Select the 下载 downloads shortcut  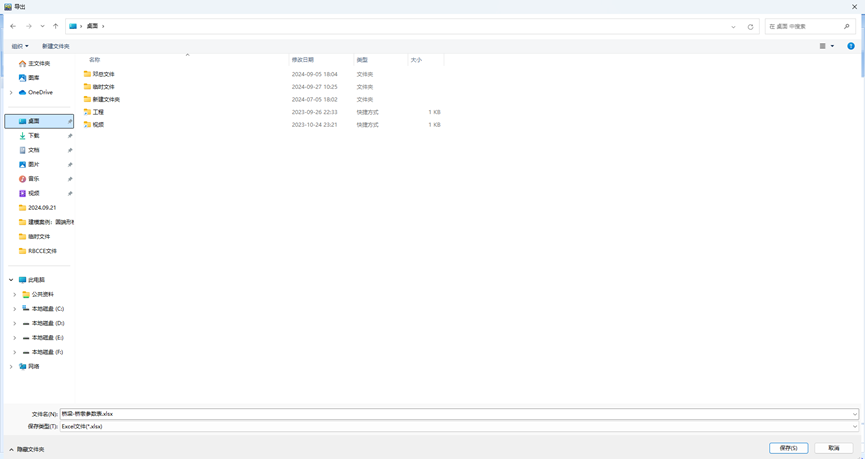[33, 136]
